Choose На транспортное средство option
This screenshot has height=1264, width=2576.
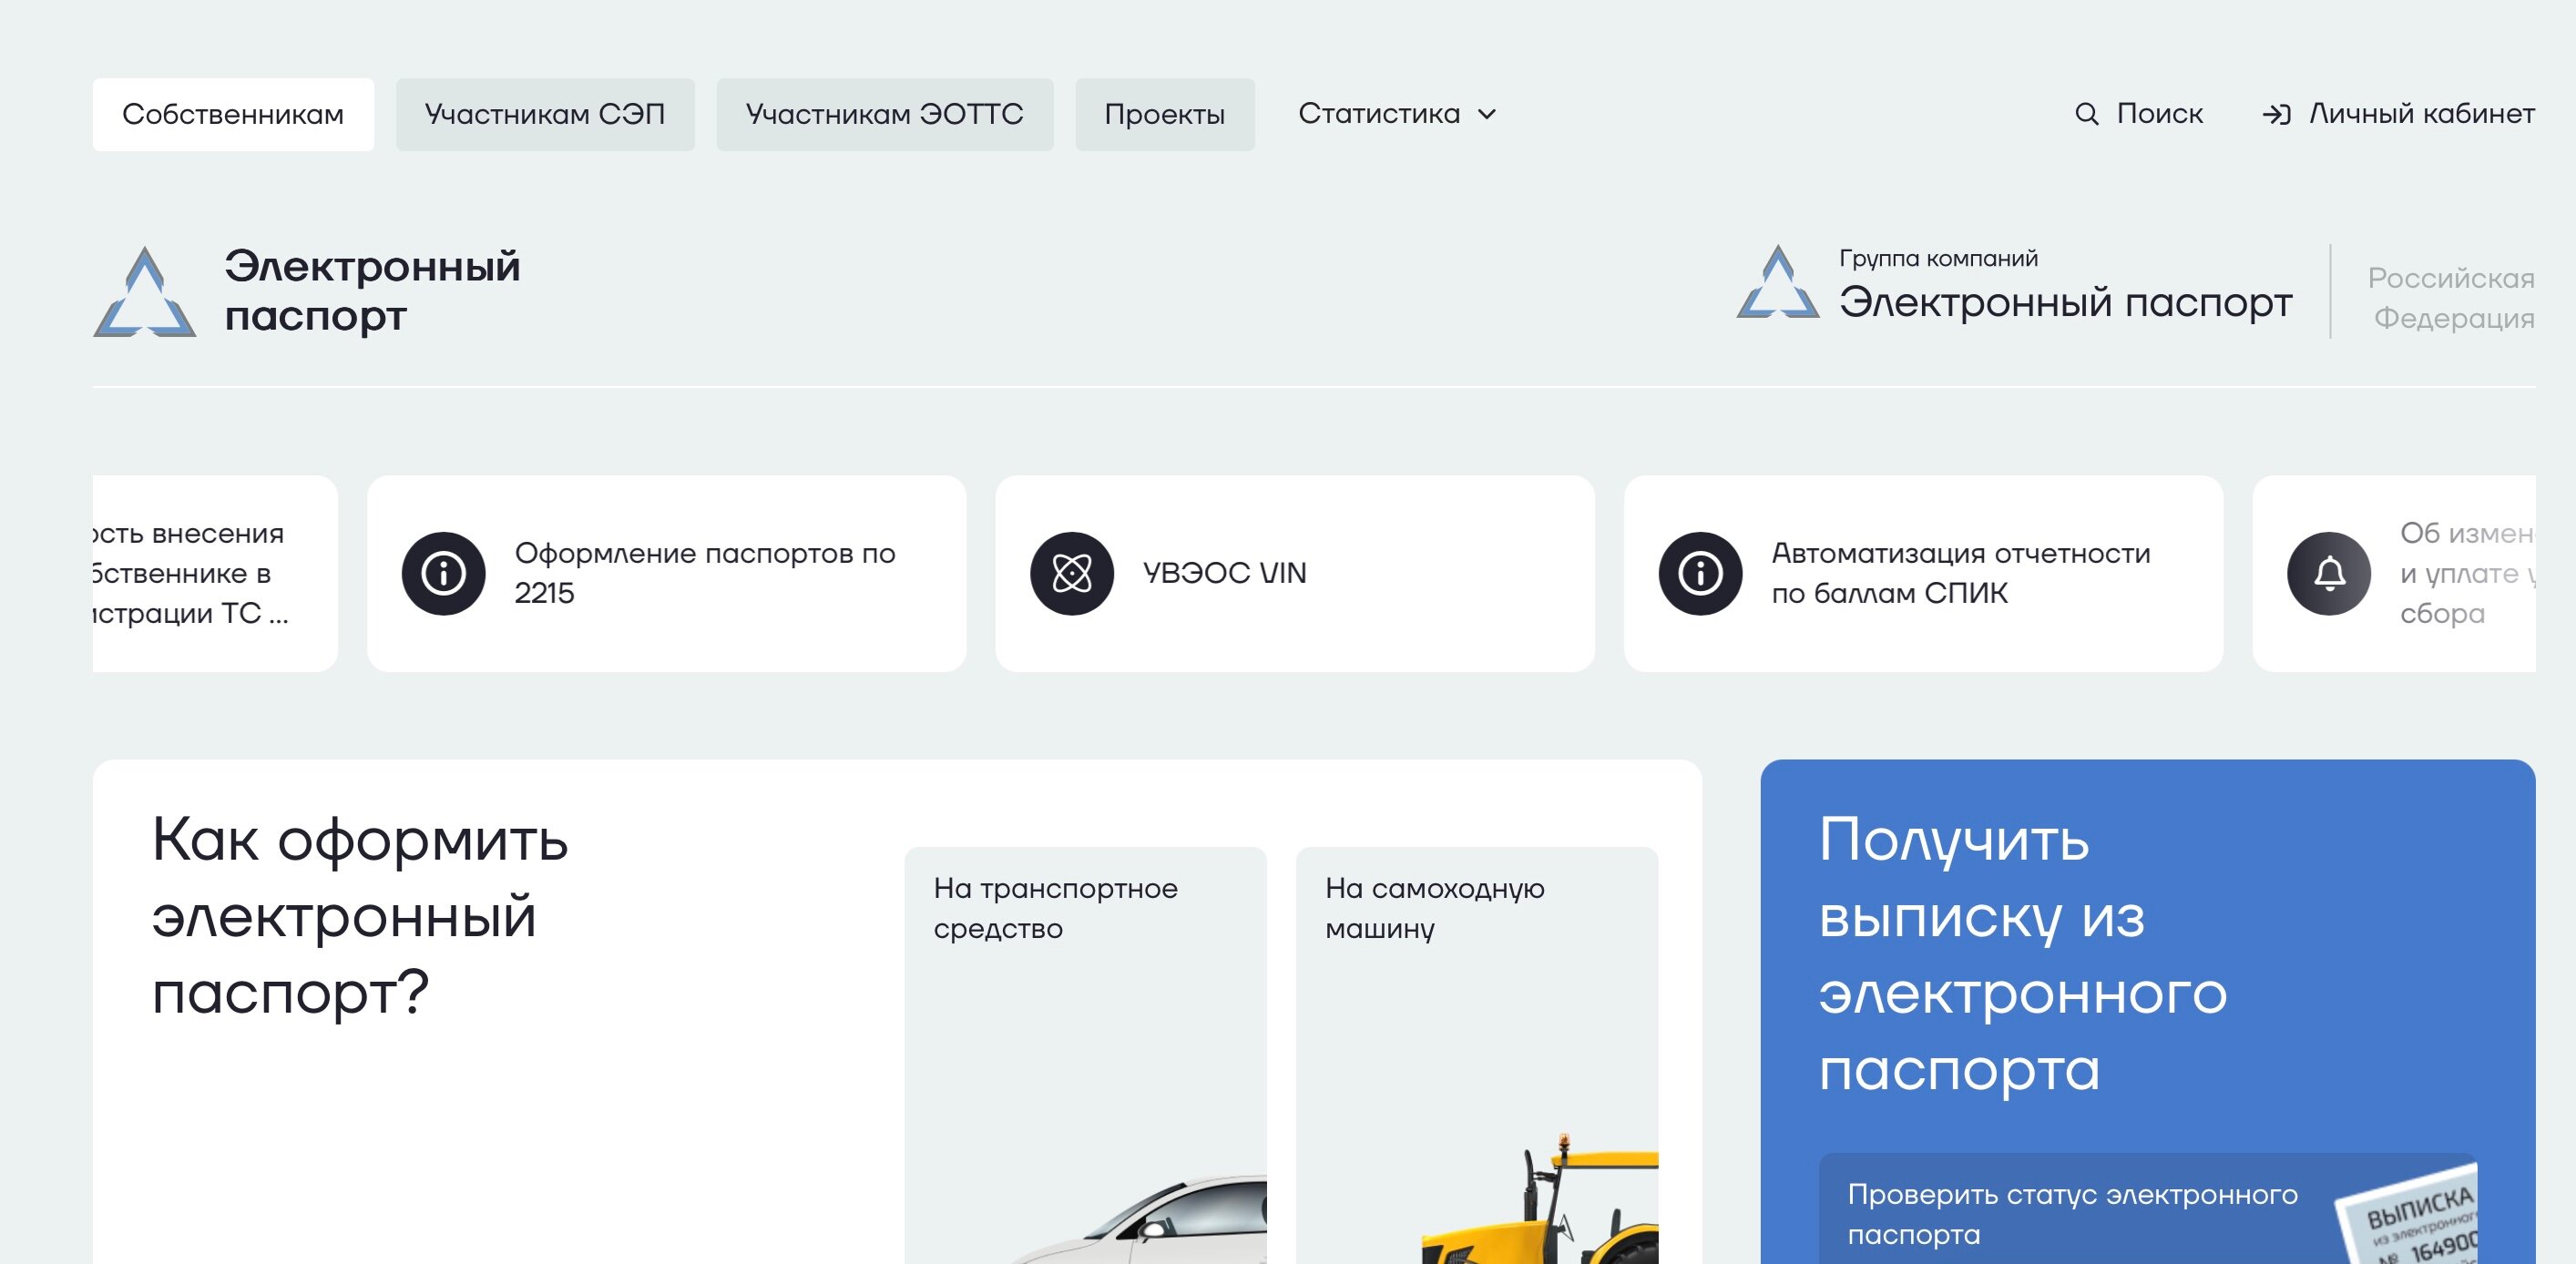click(x=1086, y=1055)
